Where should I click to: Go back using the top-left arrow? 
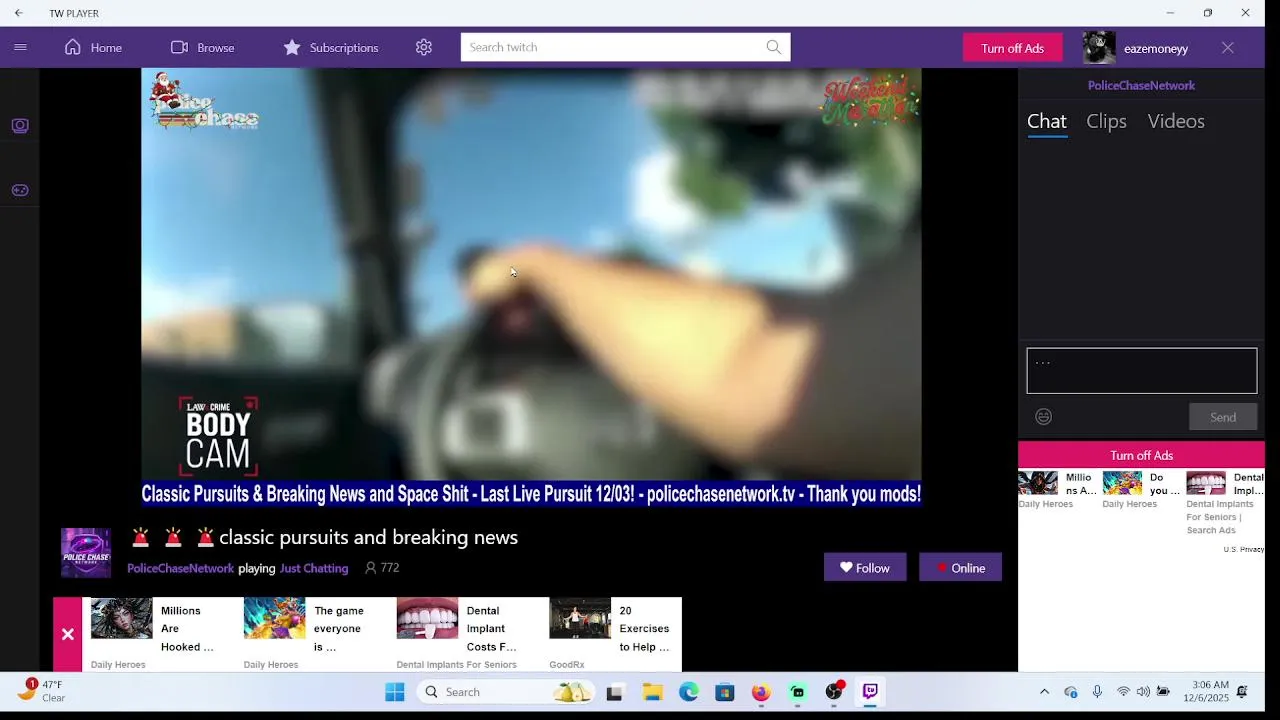point(18,13)
